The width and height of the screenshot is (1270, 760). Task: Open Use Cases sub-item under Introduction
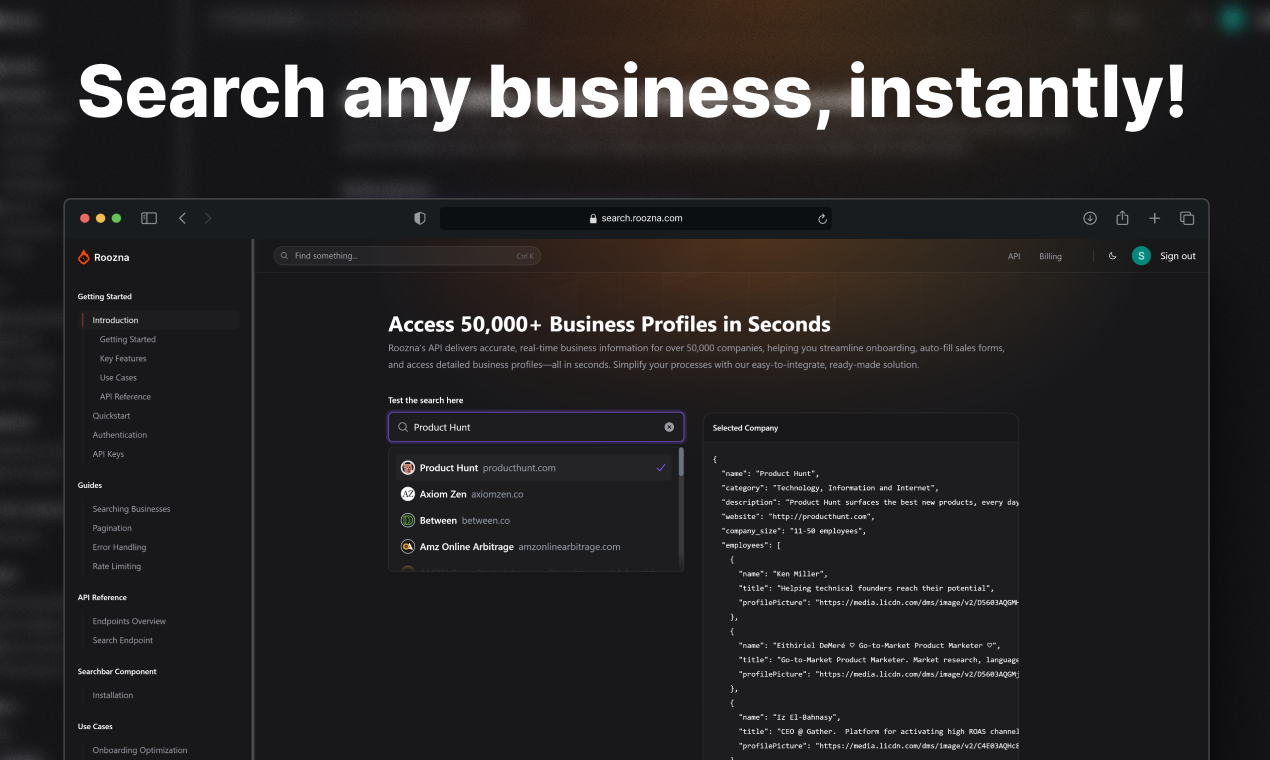pos(118,377)
